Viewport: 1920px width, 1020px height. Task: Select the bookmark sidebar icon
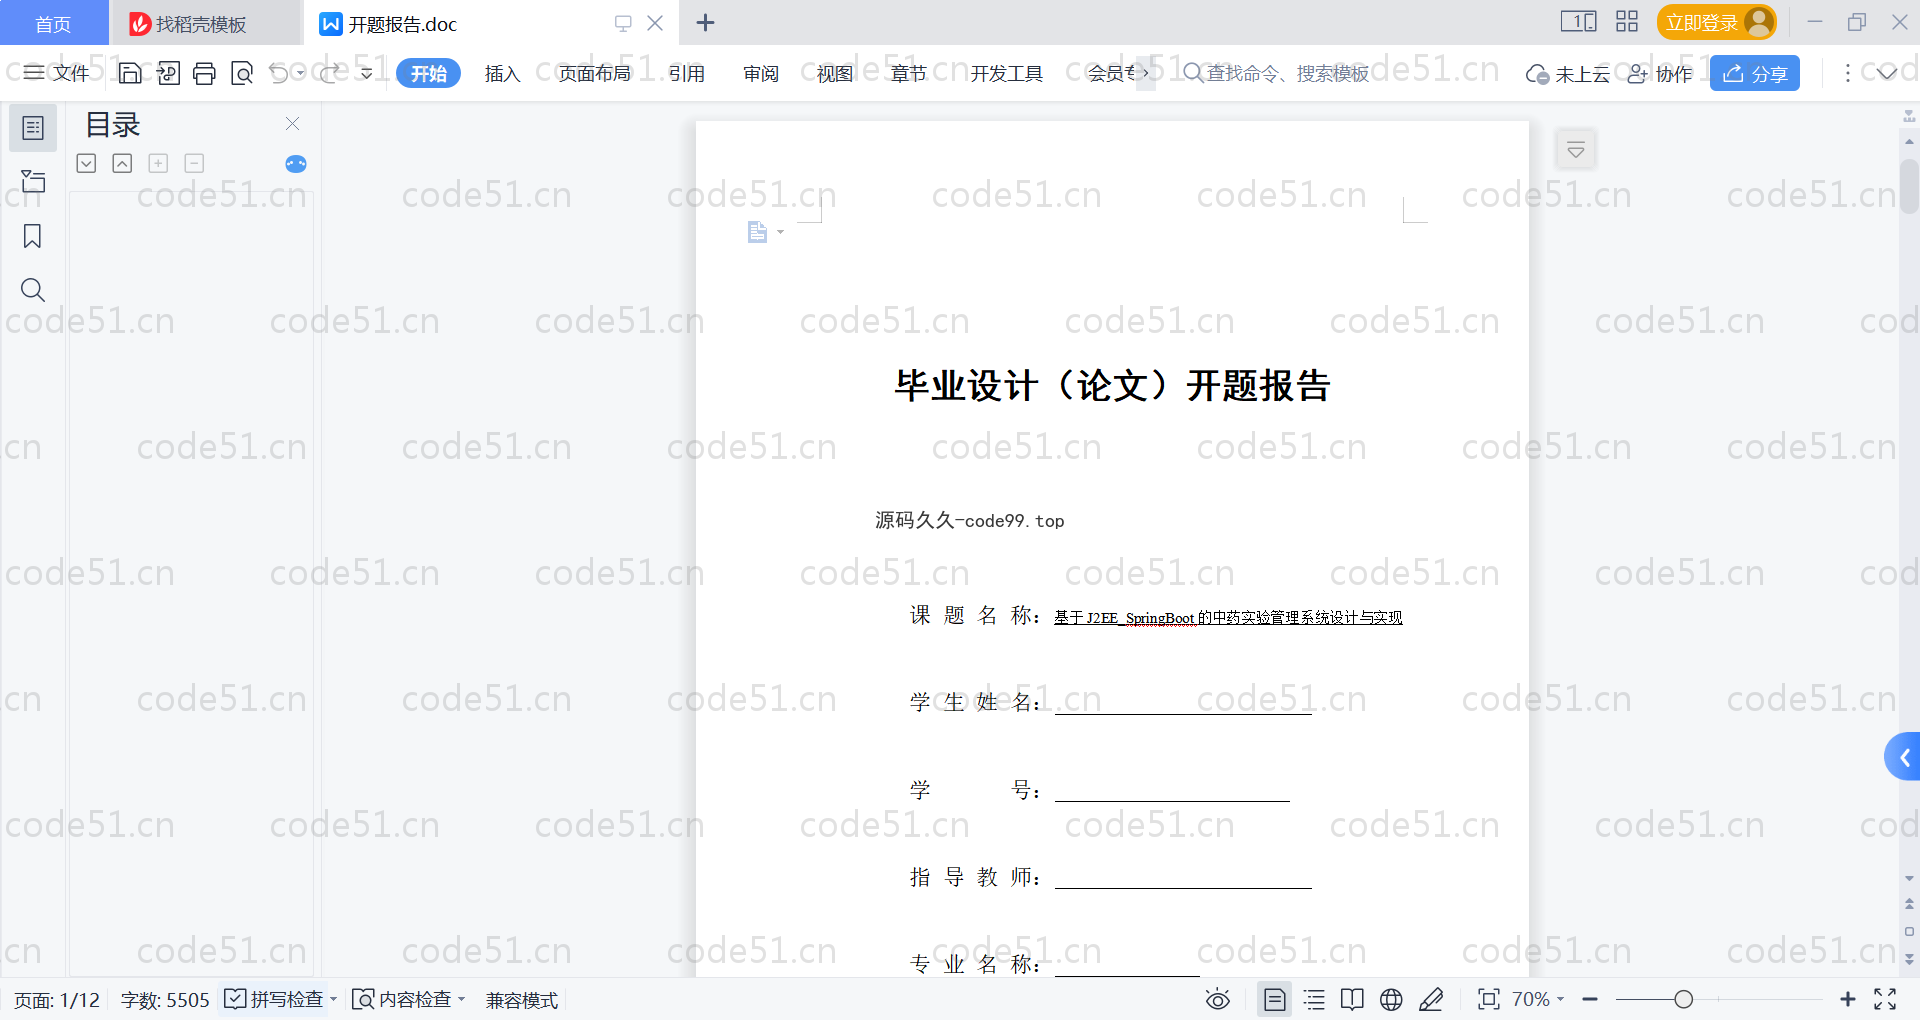click(33, 236)
